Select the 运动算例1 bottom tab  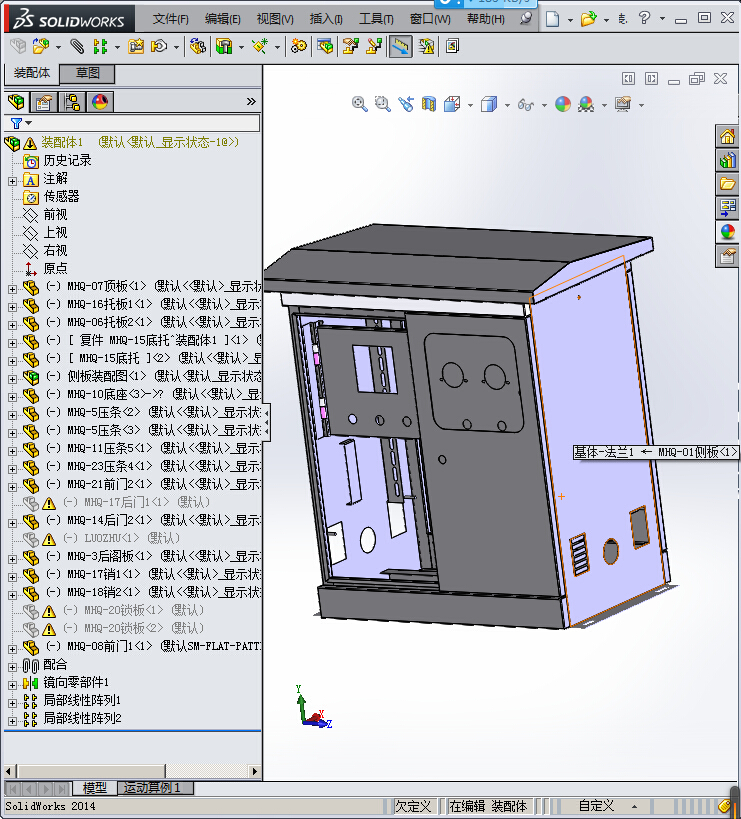click(x=155, y=787)
